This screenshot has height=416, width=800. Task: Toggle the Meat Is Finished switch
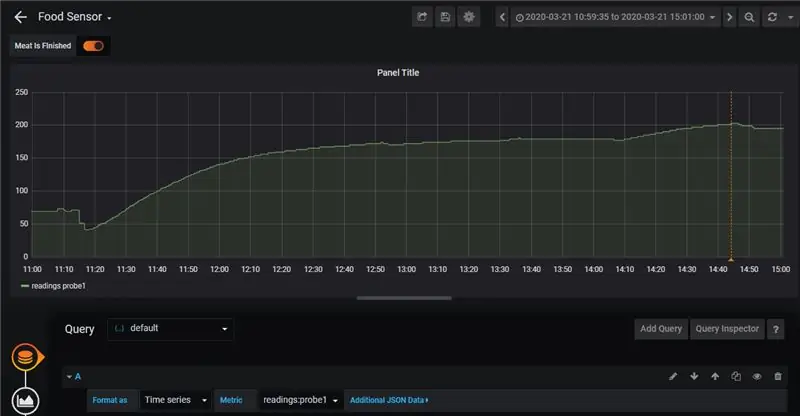[93, 46]
